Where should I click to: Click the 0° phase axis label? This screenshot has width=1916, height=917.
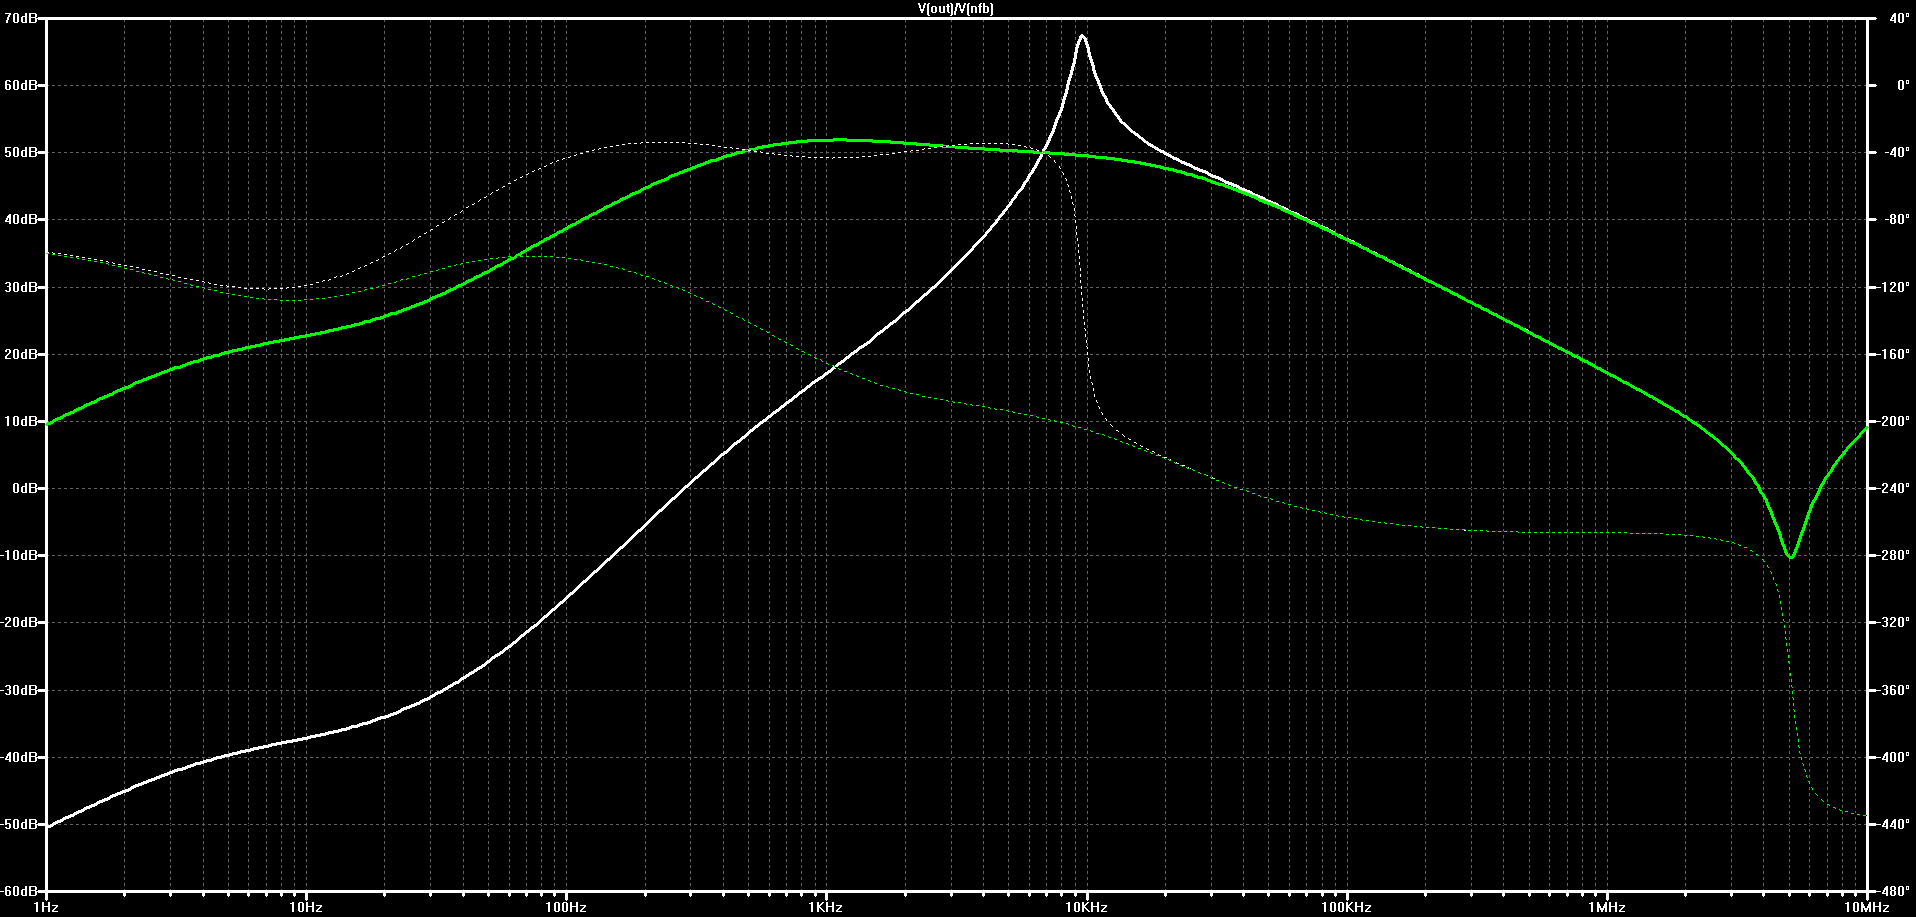coord(1902,85)
